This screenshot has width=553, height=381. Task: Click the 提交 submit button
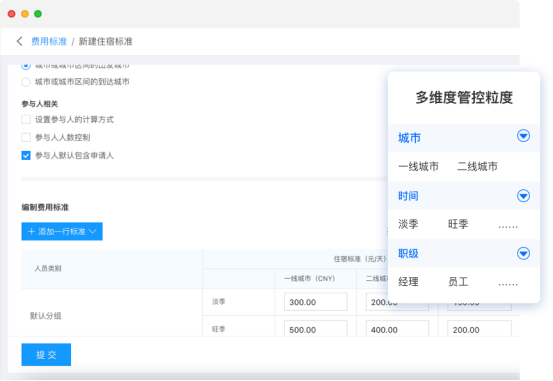46,355
